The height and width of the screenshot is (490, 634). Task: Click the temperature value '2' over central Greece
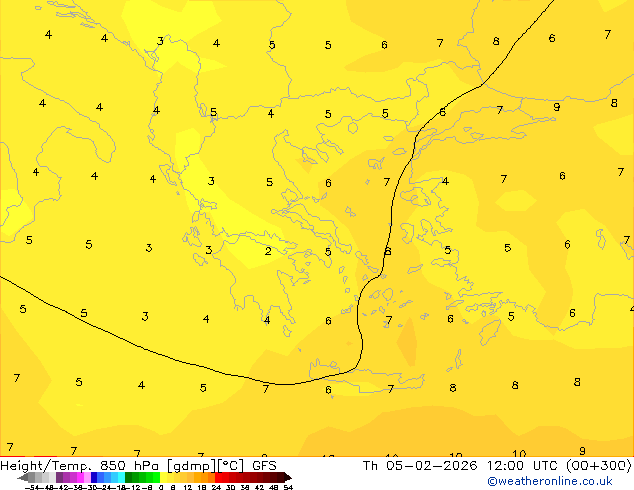268,251
